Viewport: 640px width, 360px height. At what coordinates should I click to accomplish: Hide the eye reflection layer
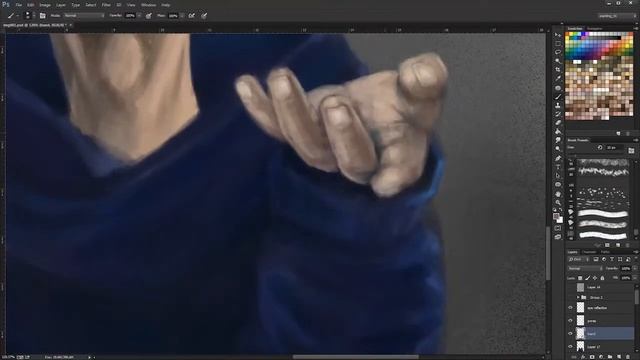coord(571,308)
